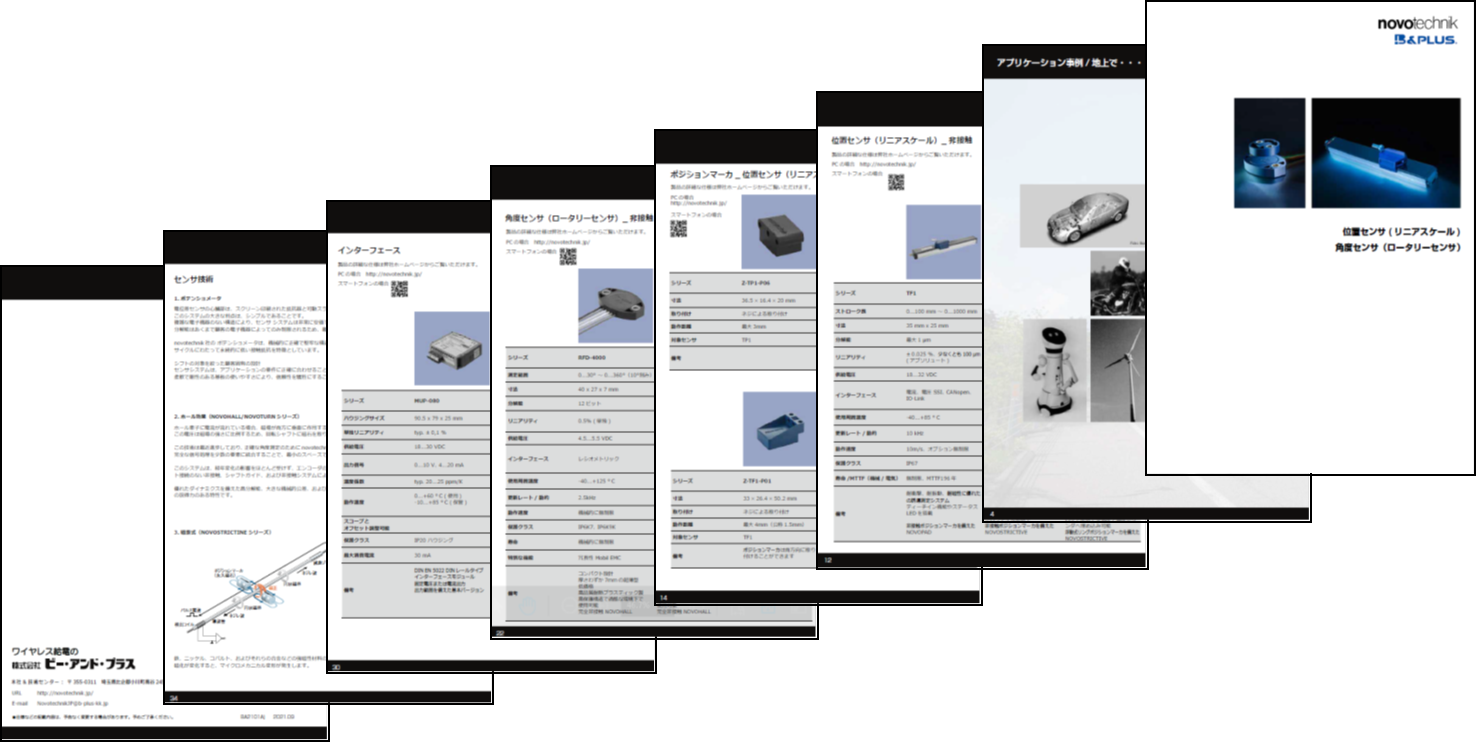Open the magnetostrictive sensor diagram
Image resolution: width=1476 pixels, height=742 pixels.
[x=251, y=593]
